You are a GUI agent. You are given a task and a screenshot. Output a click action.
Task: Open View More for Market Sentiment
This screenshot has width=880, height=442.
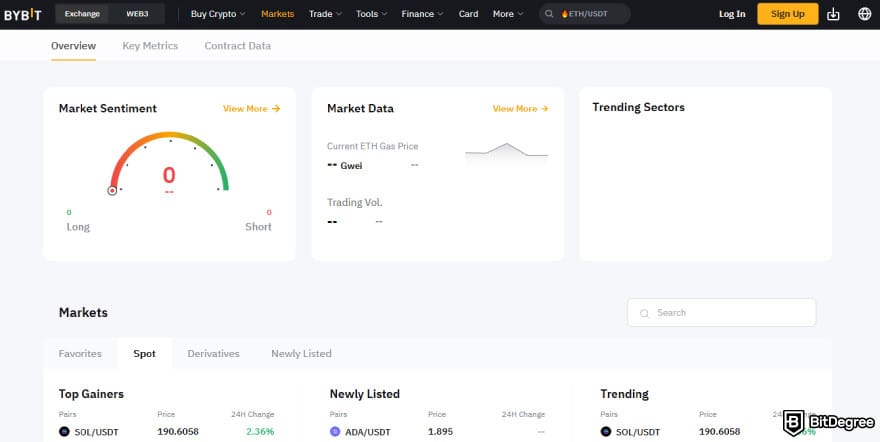(x=251, y=109)
